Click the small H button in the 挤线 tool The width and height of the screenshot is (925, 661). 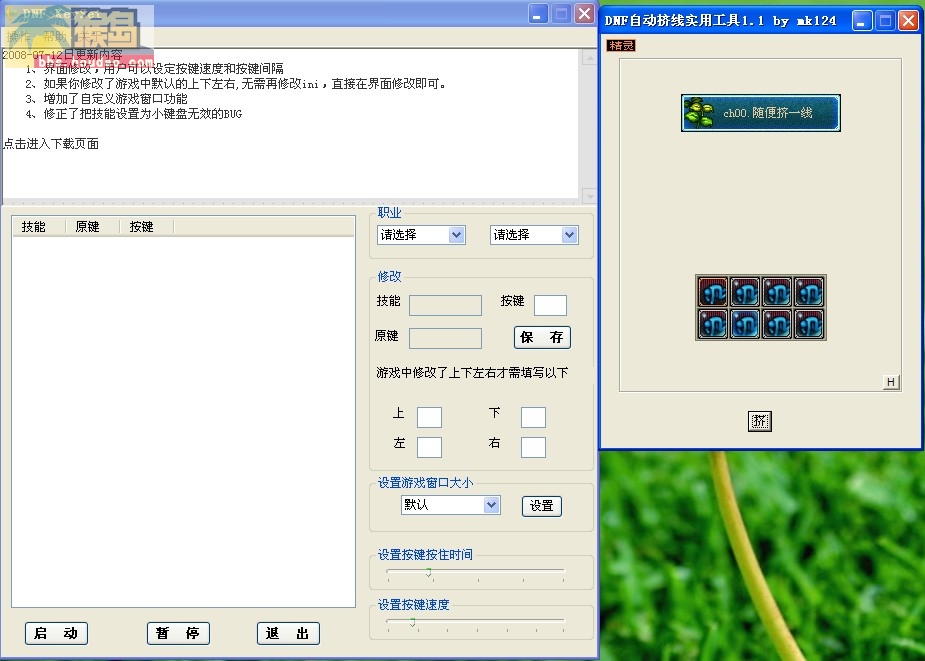tap(891, 382)
